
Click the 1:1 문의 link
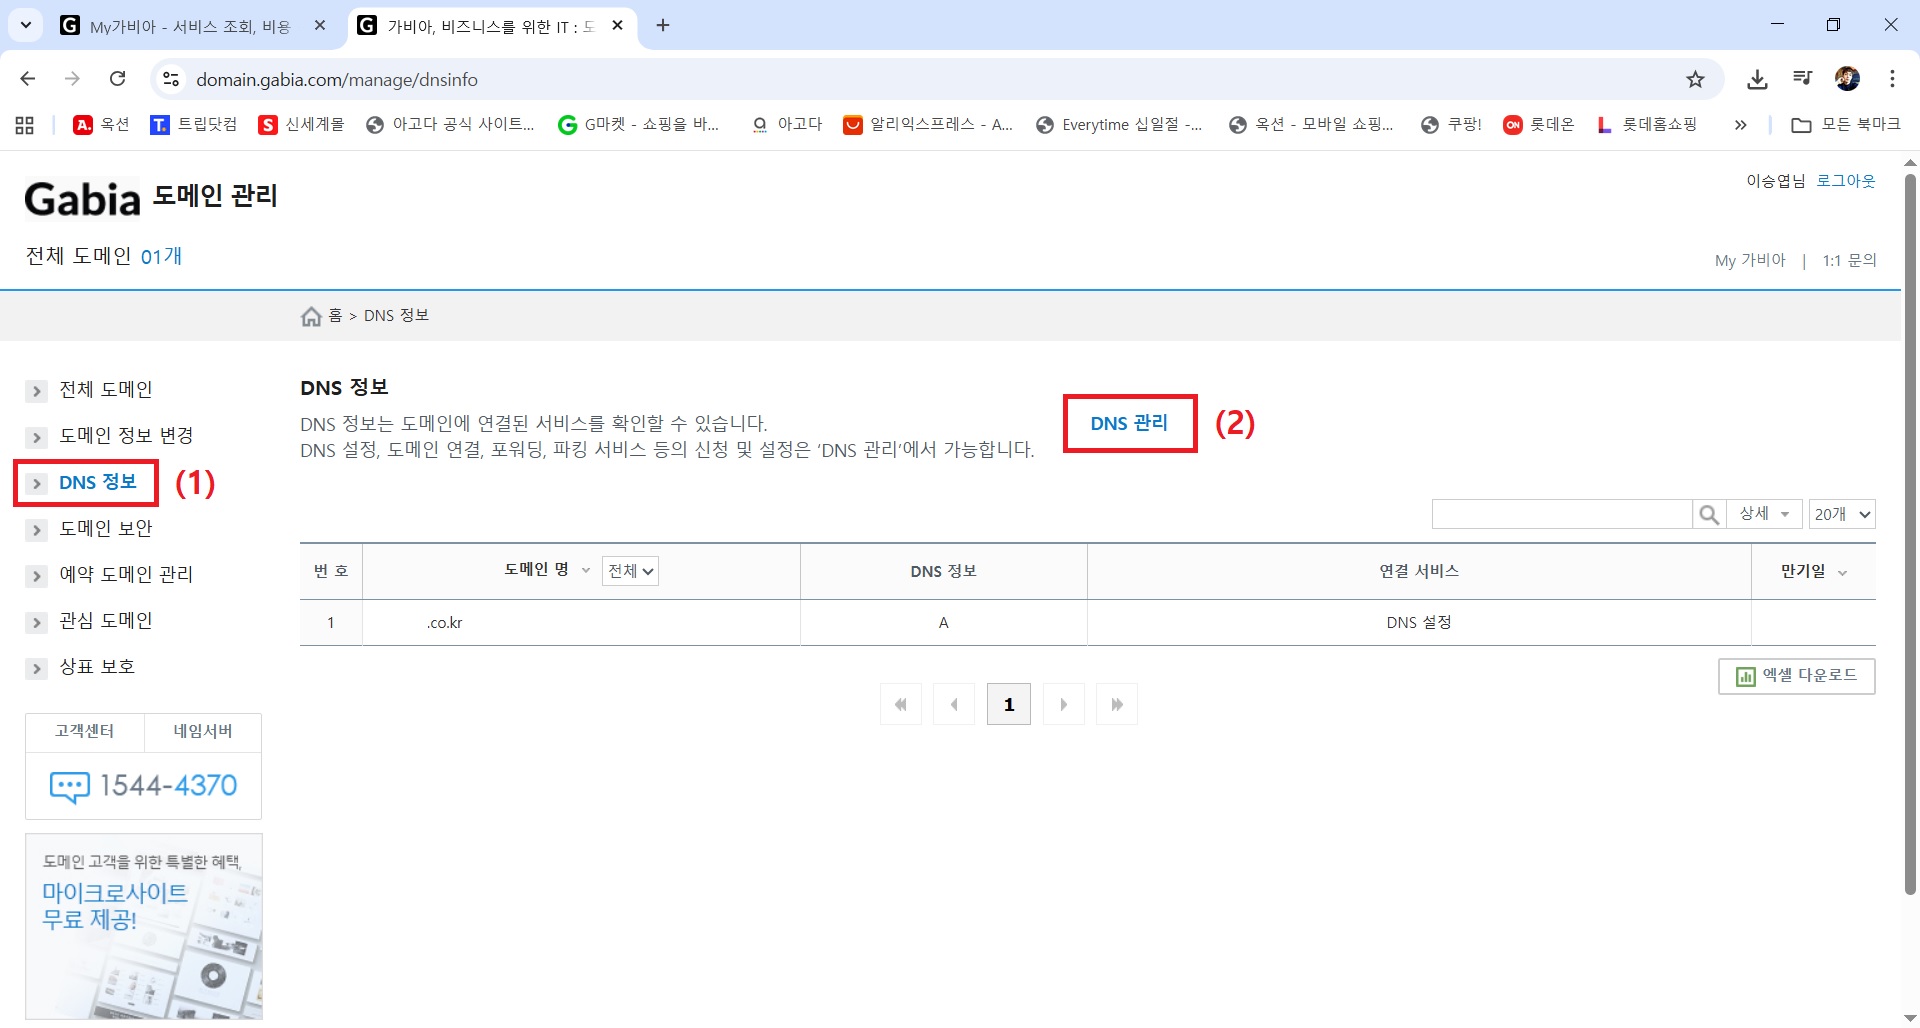pyautogui.click(x=1849, y=261)
